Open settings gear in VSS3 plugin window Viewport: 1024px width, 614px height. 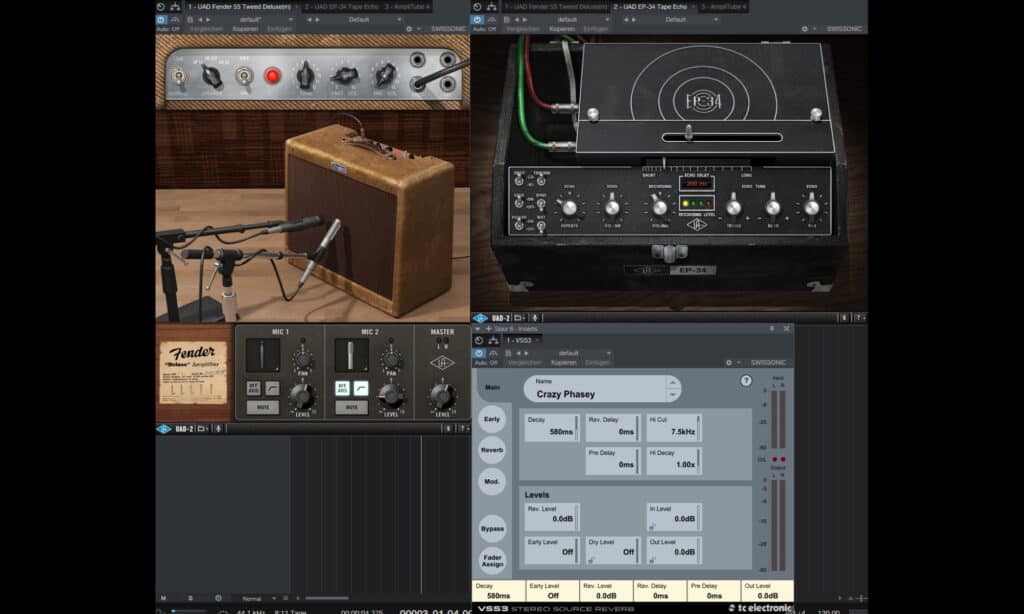pos(729,363)
